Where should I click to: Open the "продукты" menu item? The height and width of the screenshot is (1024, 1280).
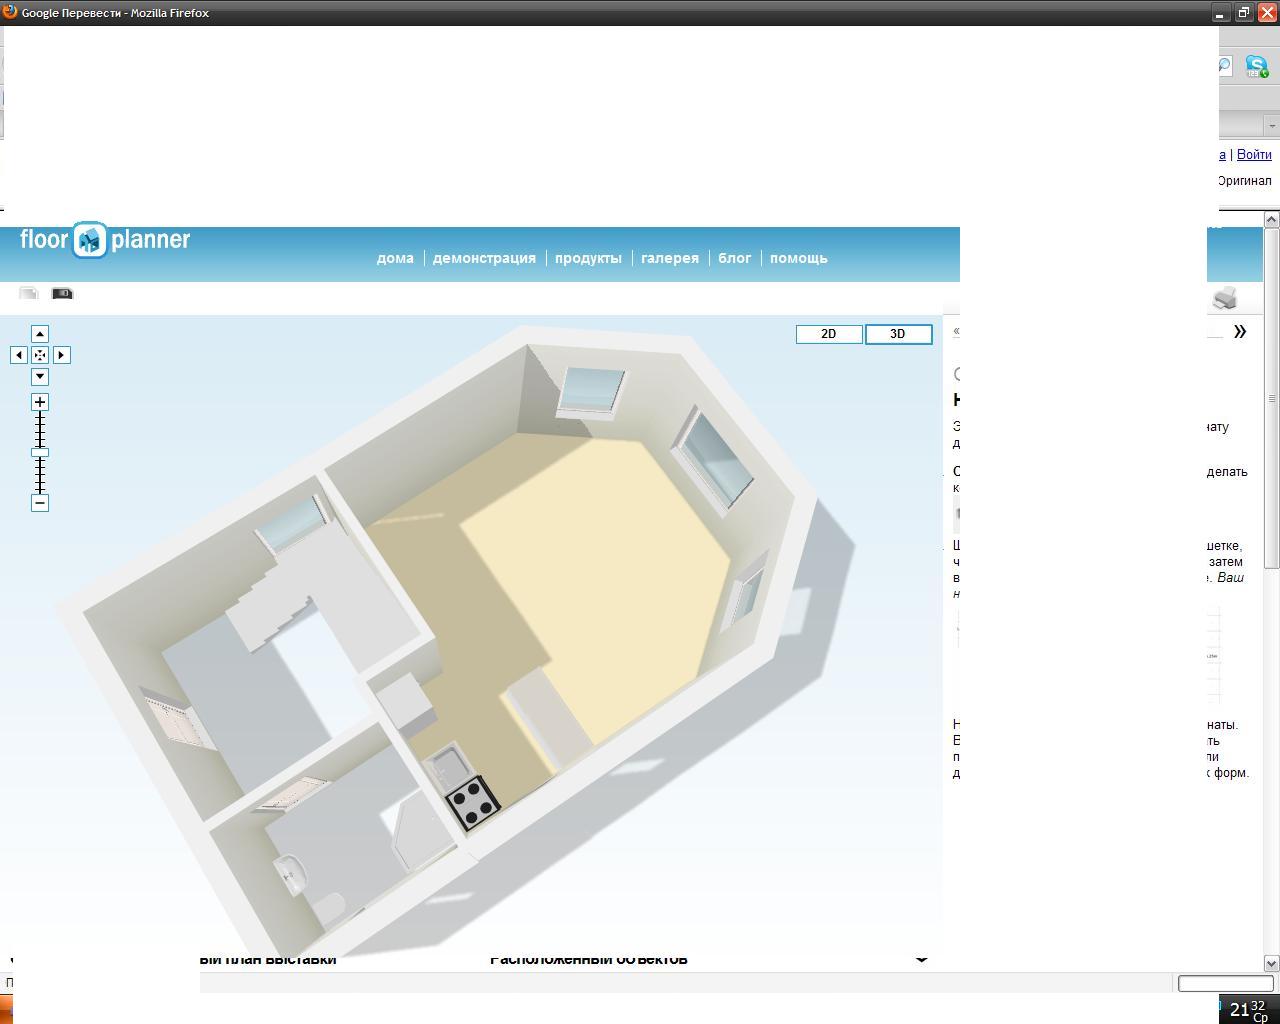pyautogui.click(x=588, y=258)
